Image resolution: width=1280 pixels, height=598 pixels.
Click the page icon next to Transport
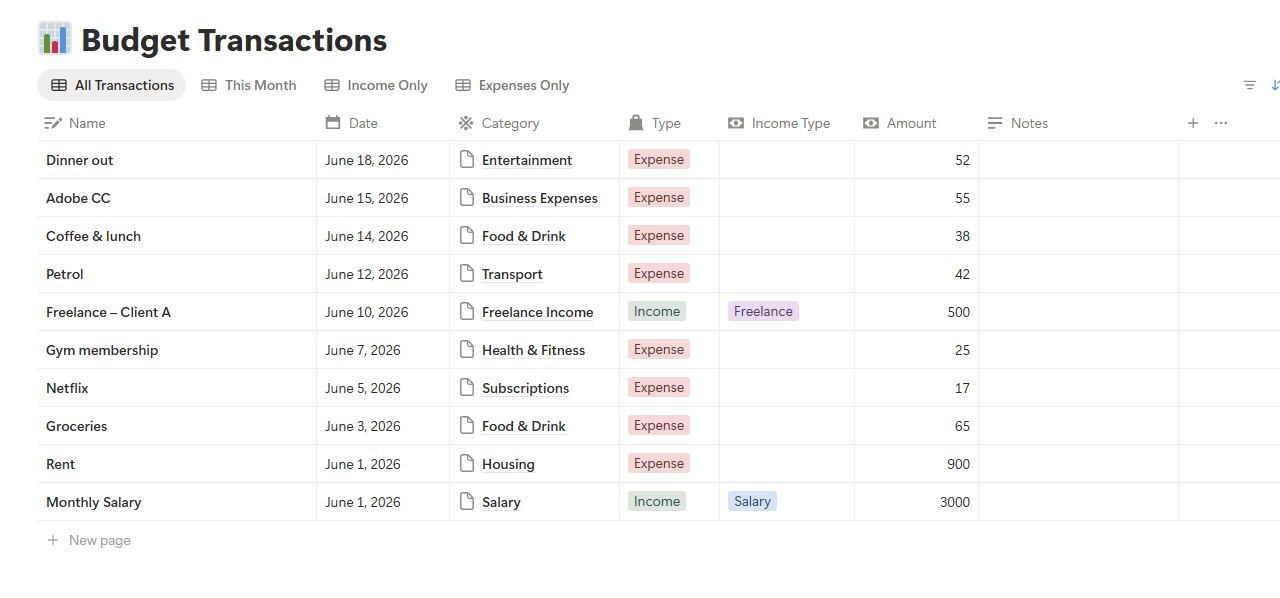point(466,273)
